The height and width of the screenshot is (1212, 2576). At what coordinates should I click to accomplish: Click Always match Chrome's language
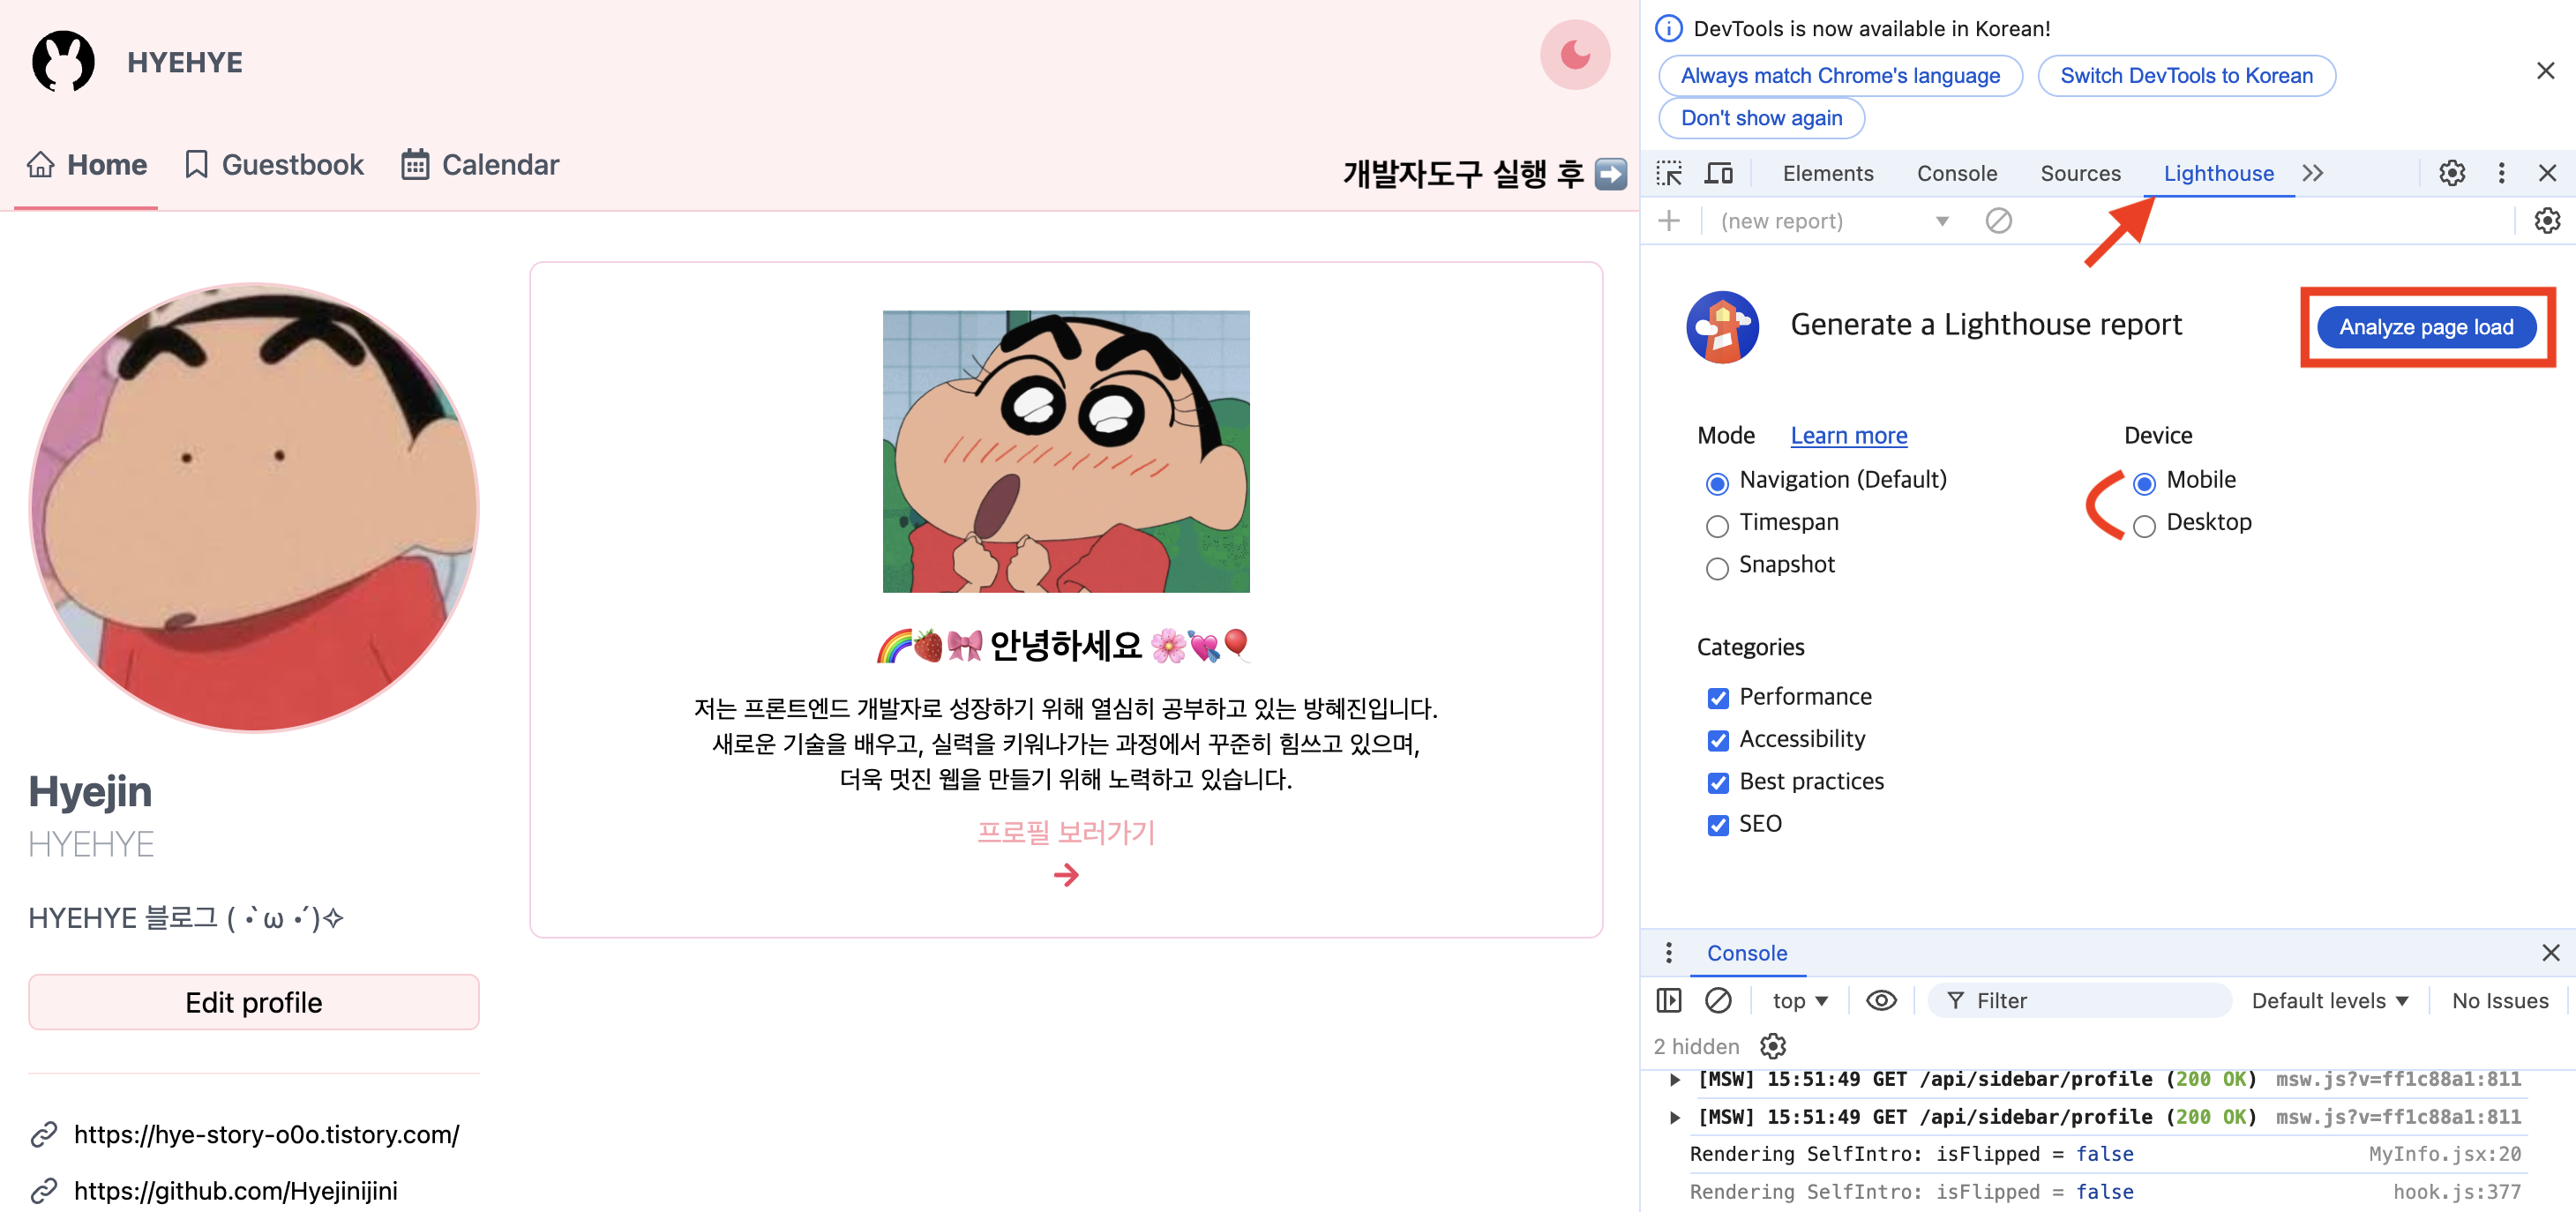pyautogui.click(x=1840, y=76)
